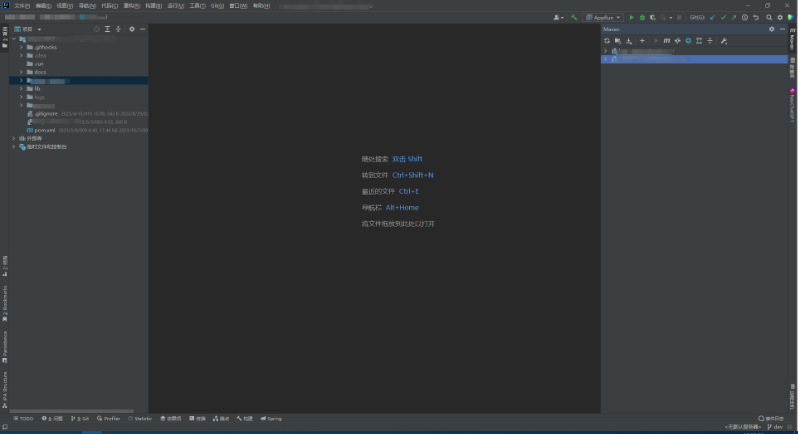Open IDE settings gear in main toolbar
The width and height of the screenshot is (798, 434).
(780, 17)
